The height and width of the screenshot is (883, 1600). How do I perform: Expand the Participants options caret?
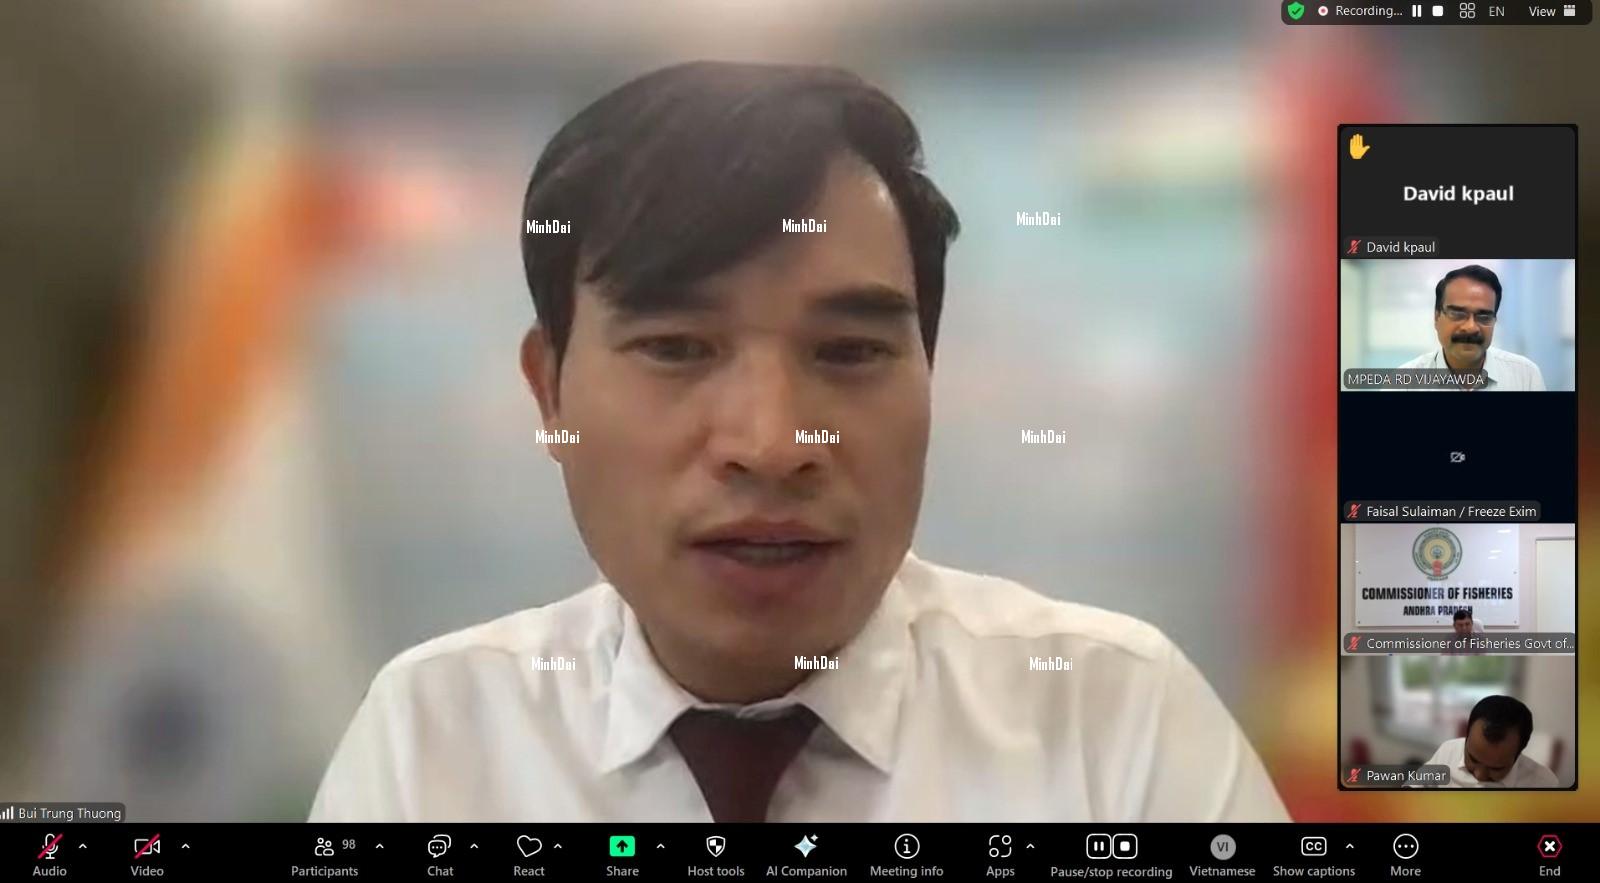(x=379, y=846)
